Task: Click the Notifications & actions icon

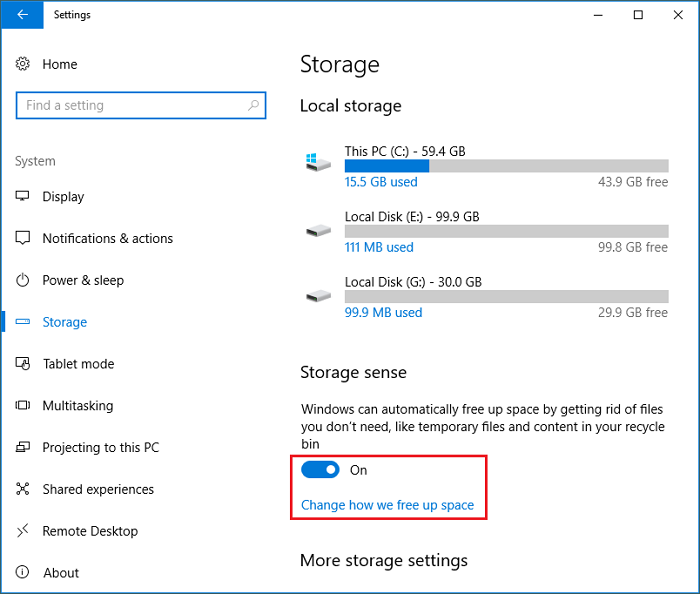Action: [23, 239]
